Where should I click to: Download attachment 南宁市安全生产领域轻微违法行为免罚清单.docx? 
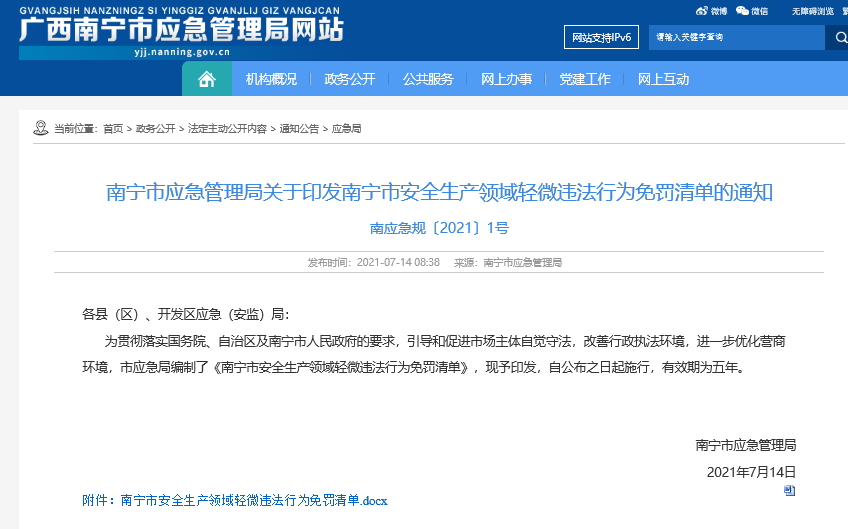(x=253, y=500)
